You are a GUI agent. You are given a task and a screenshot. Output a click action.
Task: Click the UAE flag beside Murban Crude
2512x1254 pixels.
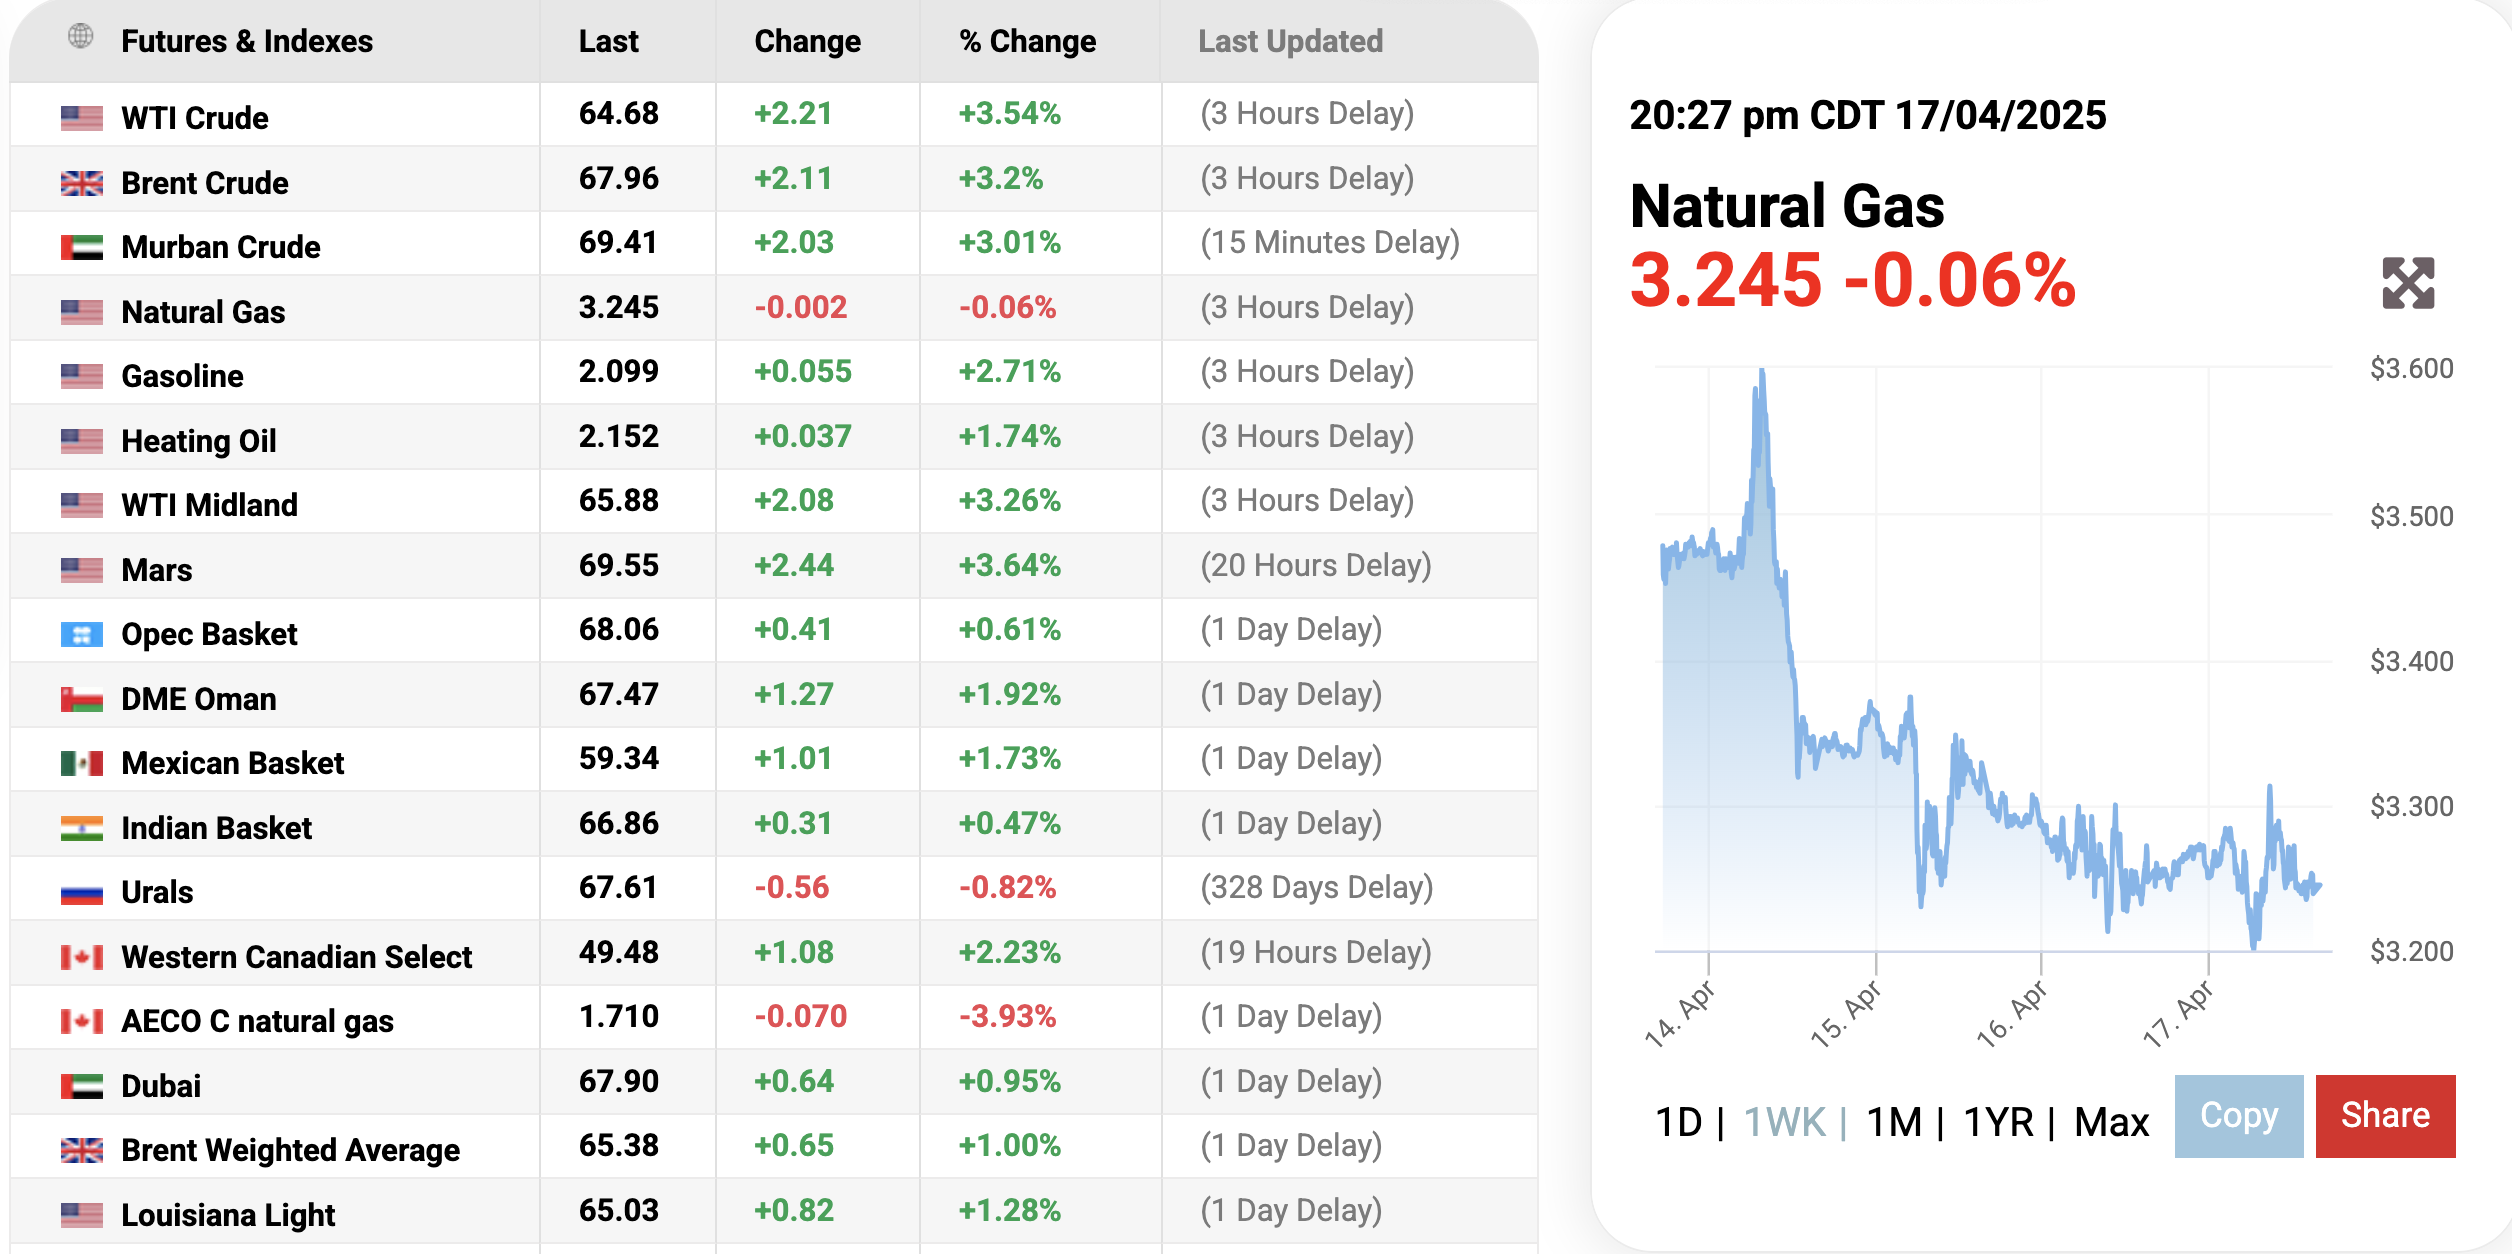[81, 247]
